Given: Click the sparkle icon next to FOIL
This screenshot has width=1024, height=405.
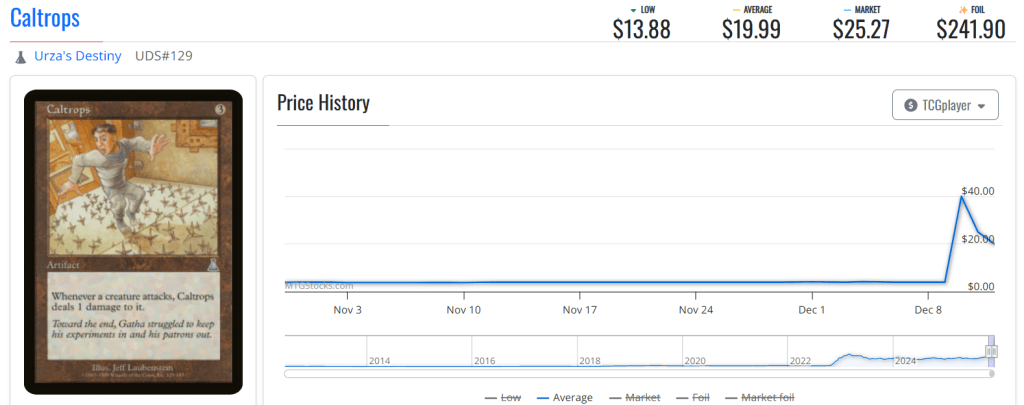Looking at the screenshot, I should click(962, 10).
